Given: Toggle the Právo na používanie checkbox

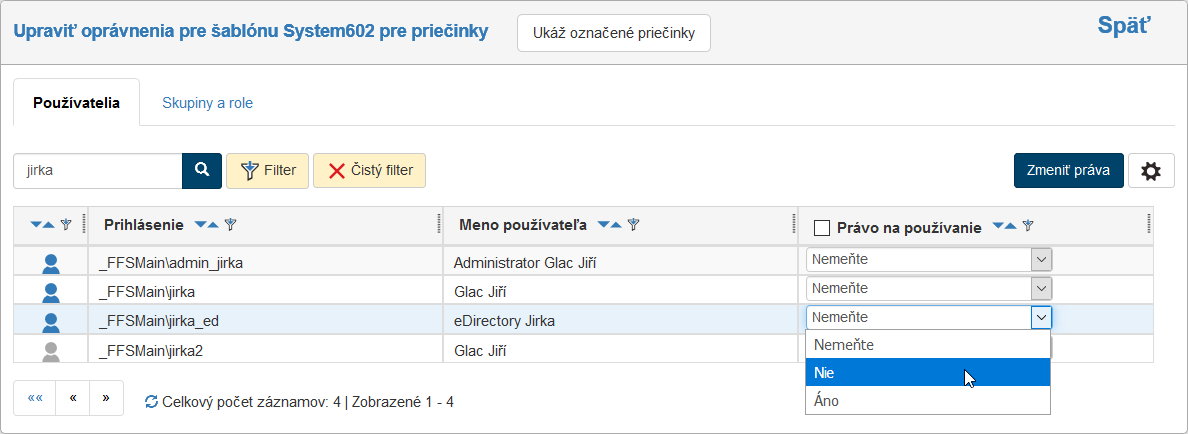Looking at the screenshot, I should pyautogui.click(x=822, y=228).
